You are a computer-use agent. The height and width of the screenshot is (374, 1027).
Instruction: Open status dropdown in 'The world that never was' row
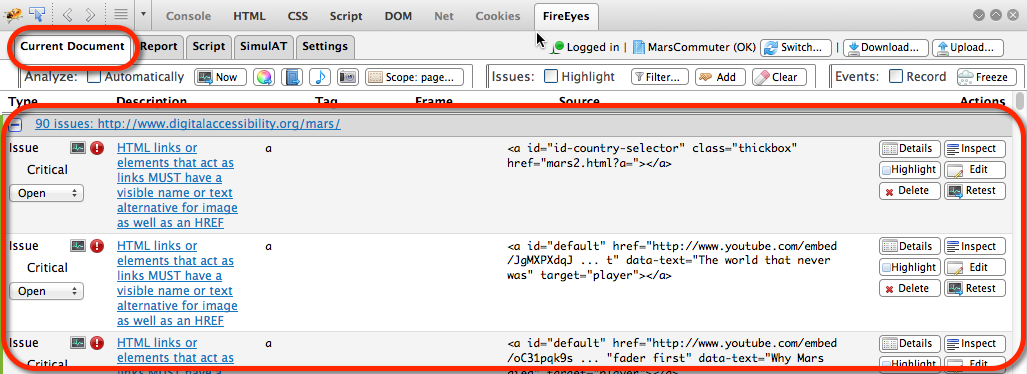click(x=47, y=291)
